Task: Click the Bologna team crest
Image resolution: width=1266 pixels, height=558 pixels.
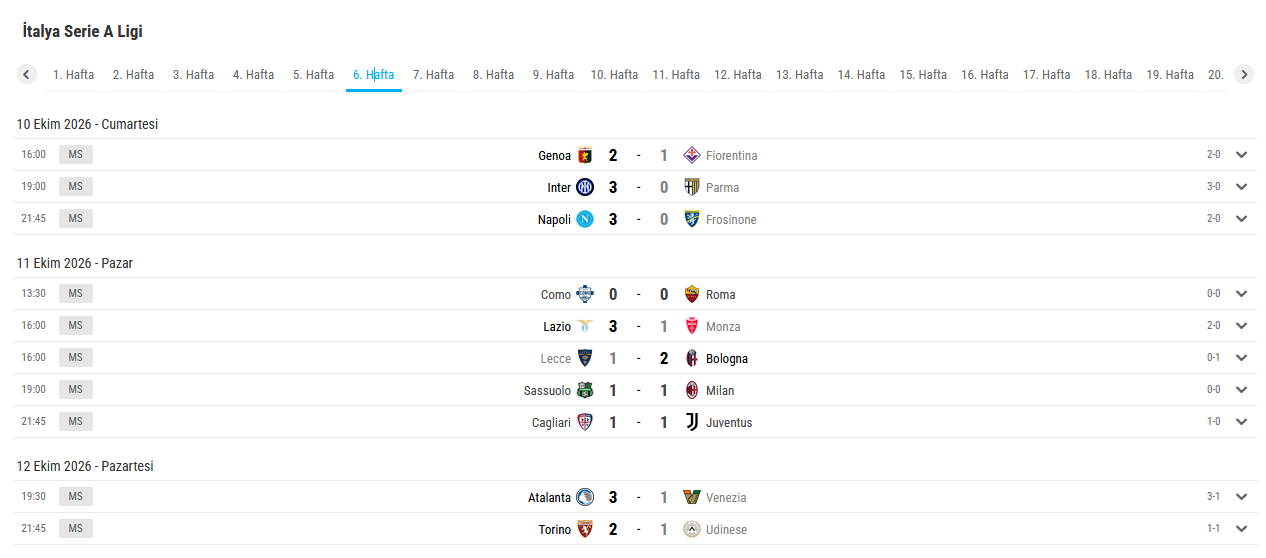Action: [691, 358]
